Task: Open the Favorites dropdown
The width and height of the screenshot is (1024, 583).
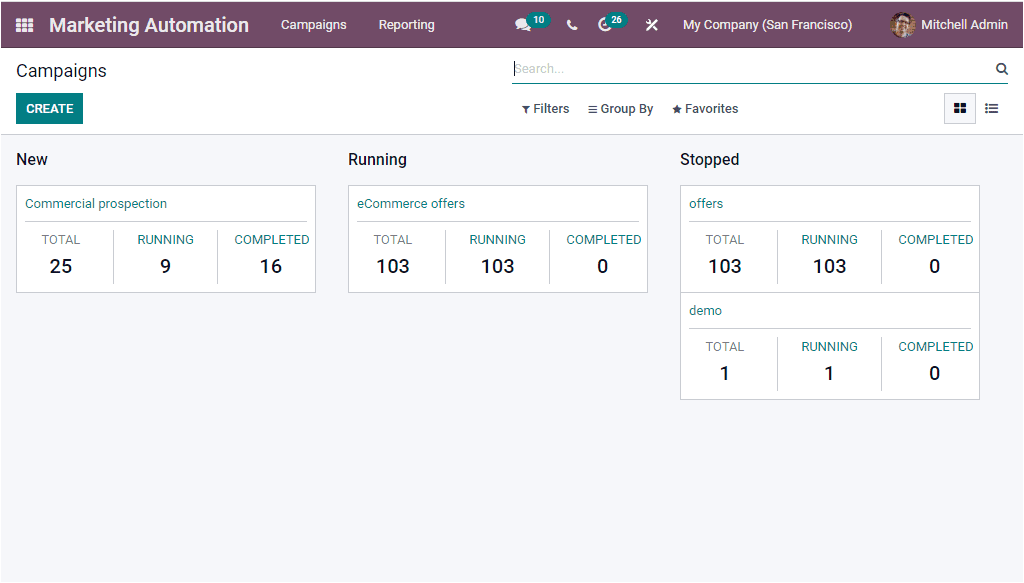Action: (705, 109)
